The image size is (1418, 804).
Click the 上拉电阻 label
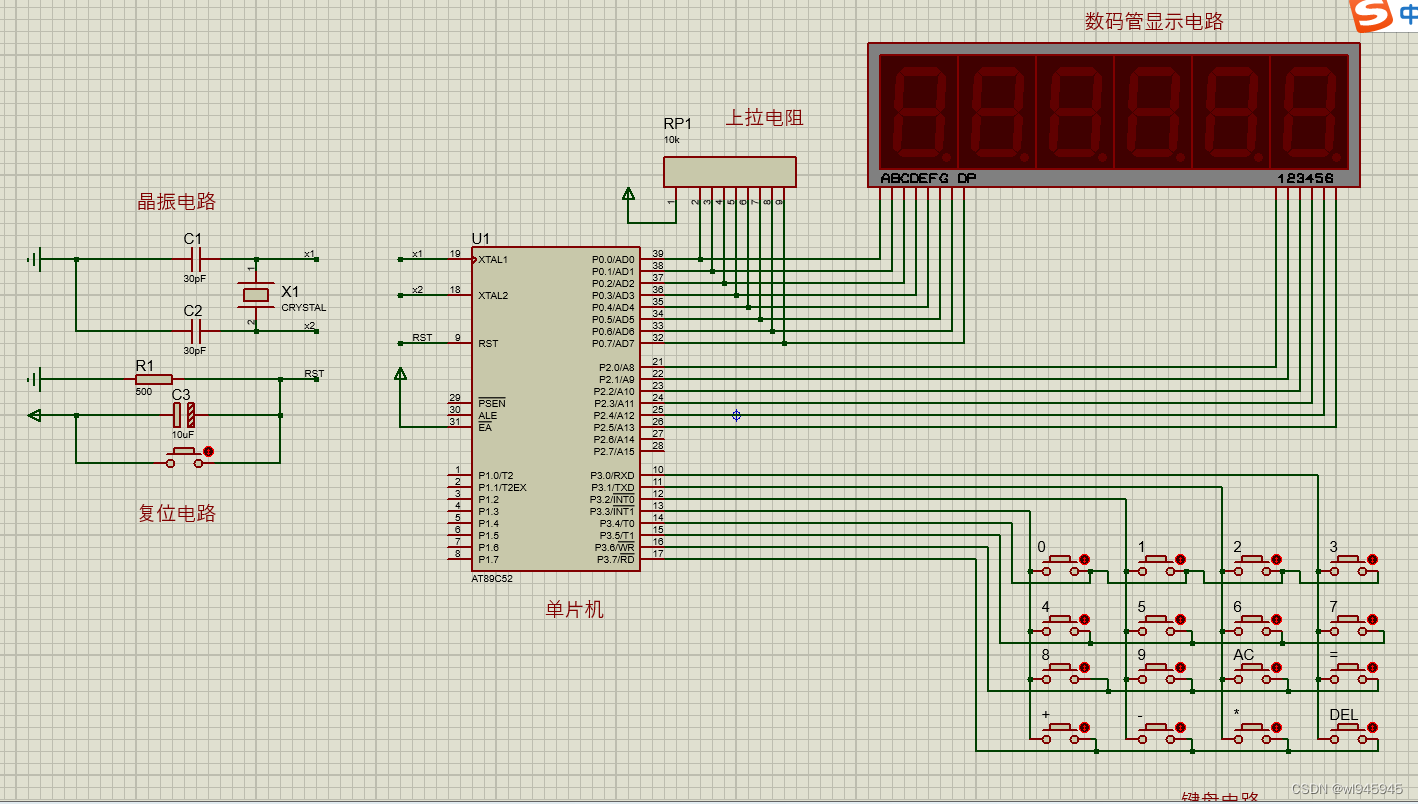764,118
